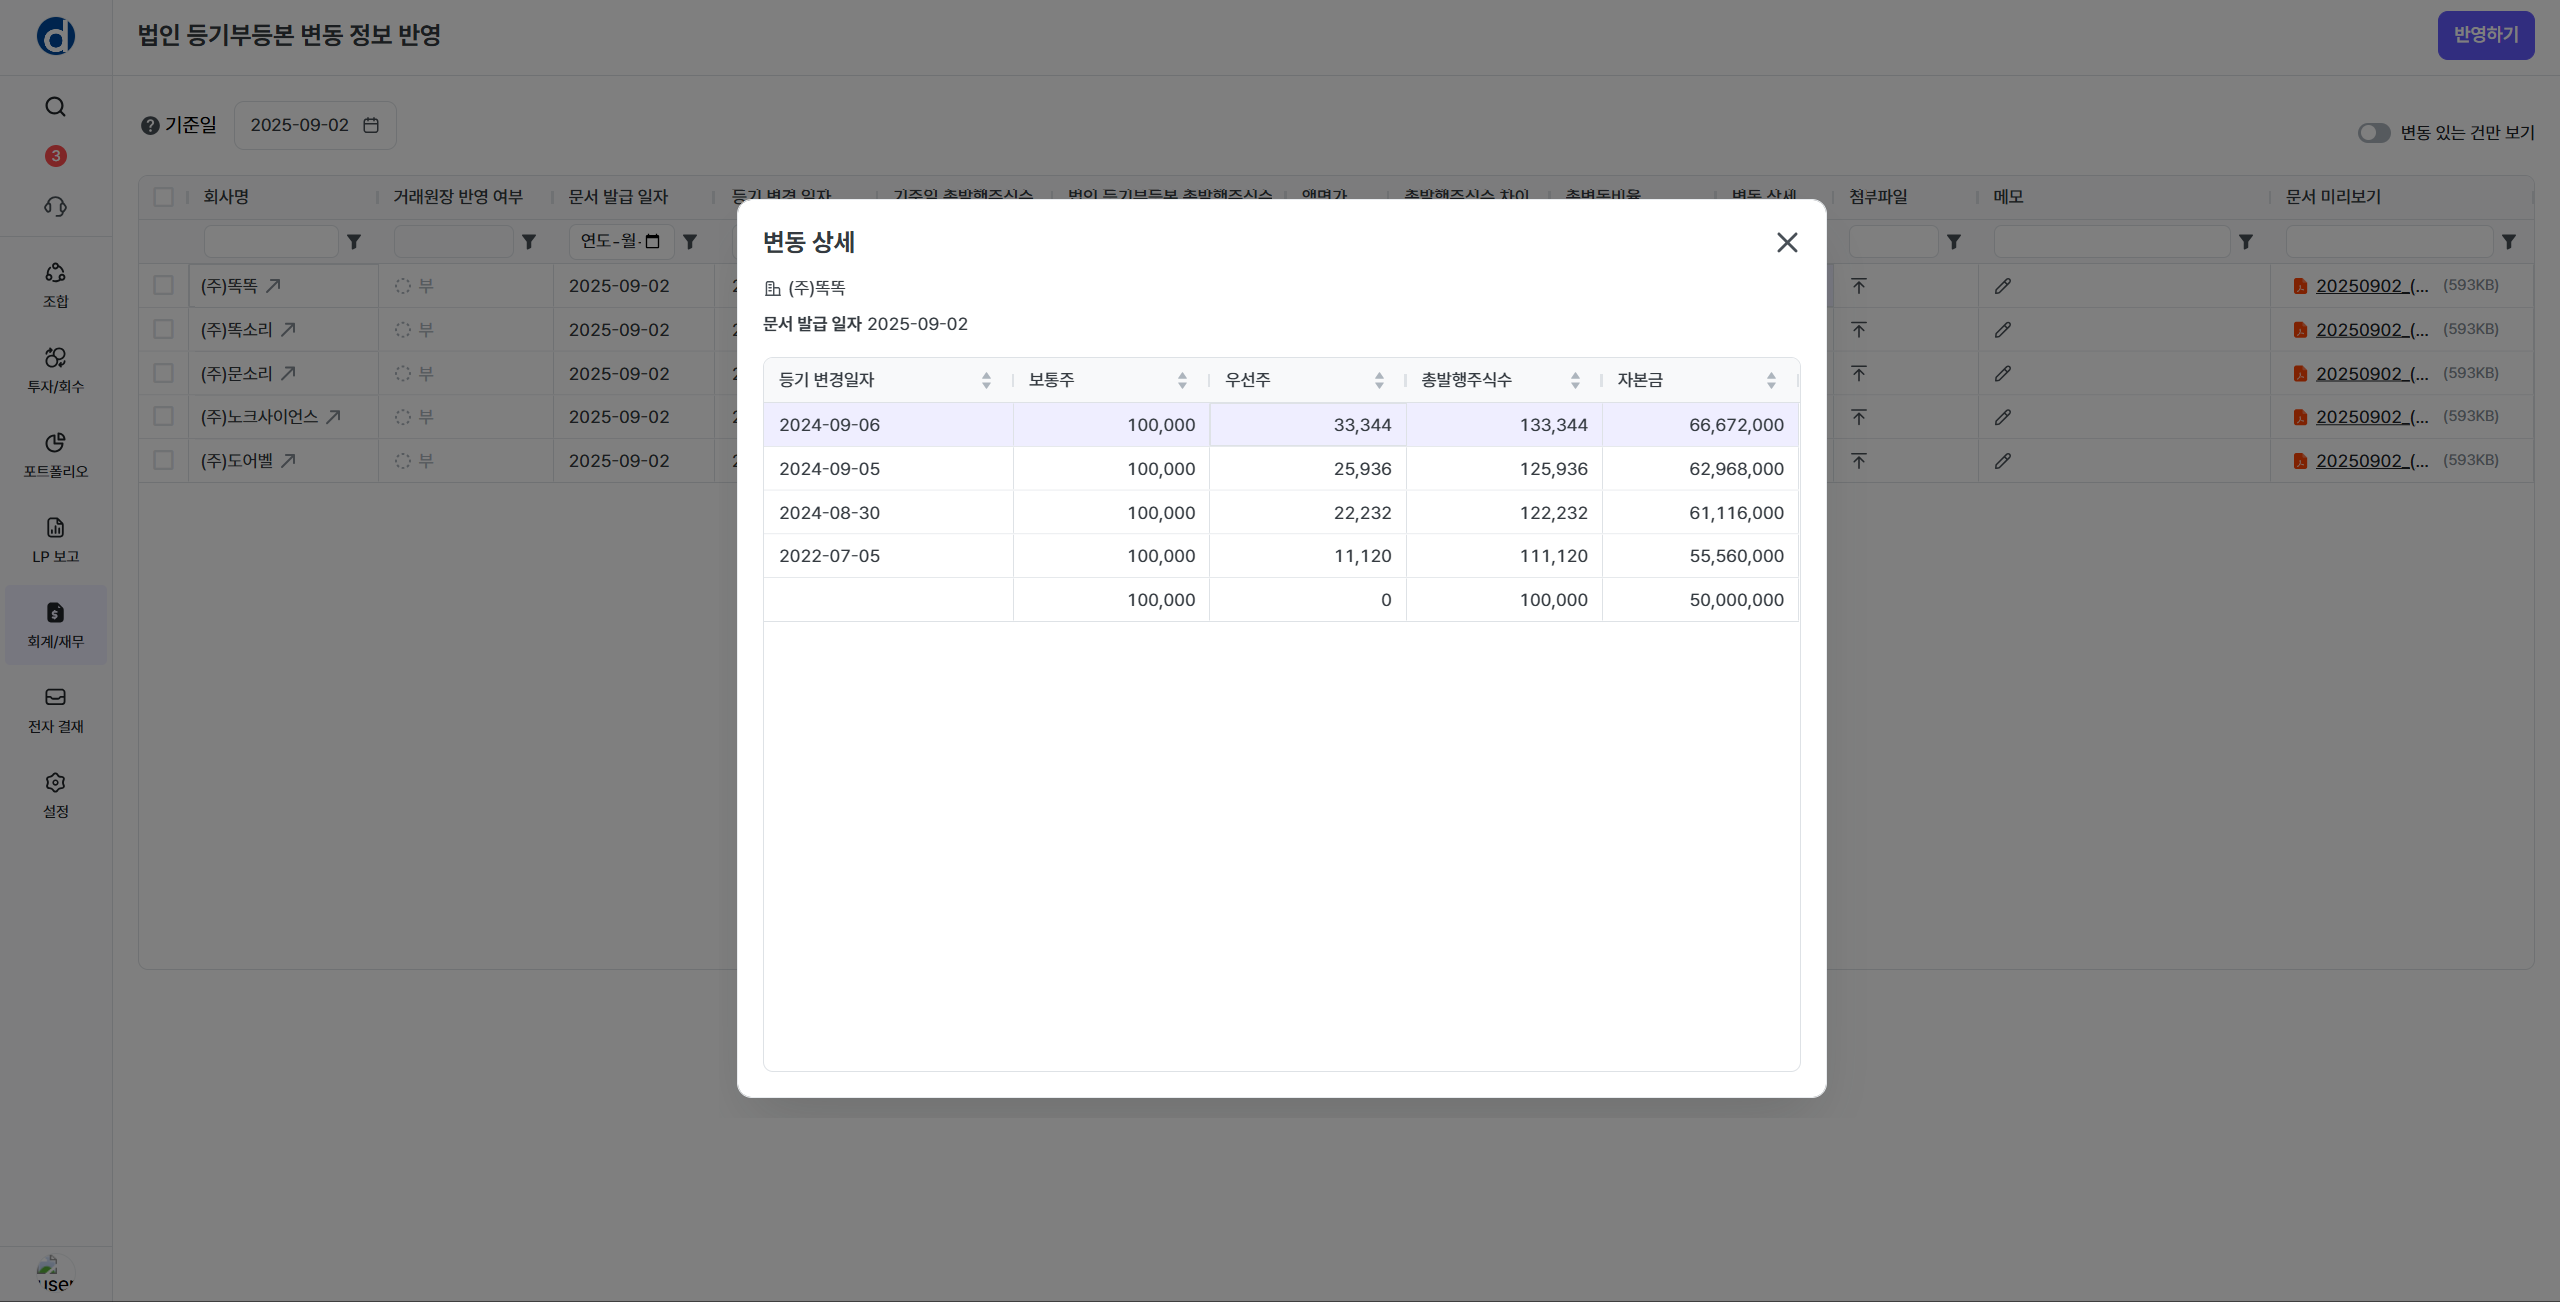
Task: Click the 반영하기 button
Action: click(2485, 36)
